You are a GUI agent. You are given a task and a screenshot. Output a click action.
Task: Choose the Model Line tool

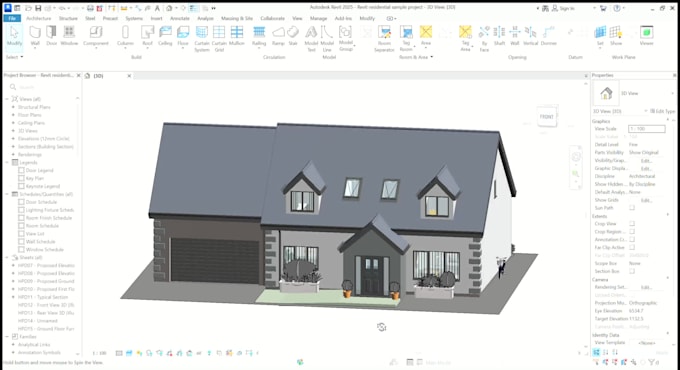click(327, 39)
